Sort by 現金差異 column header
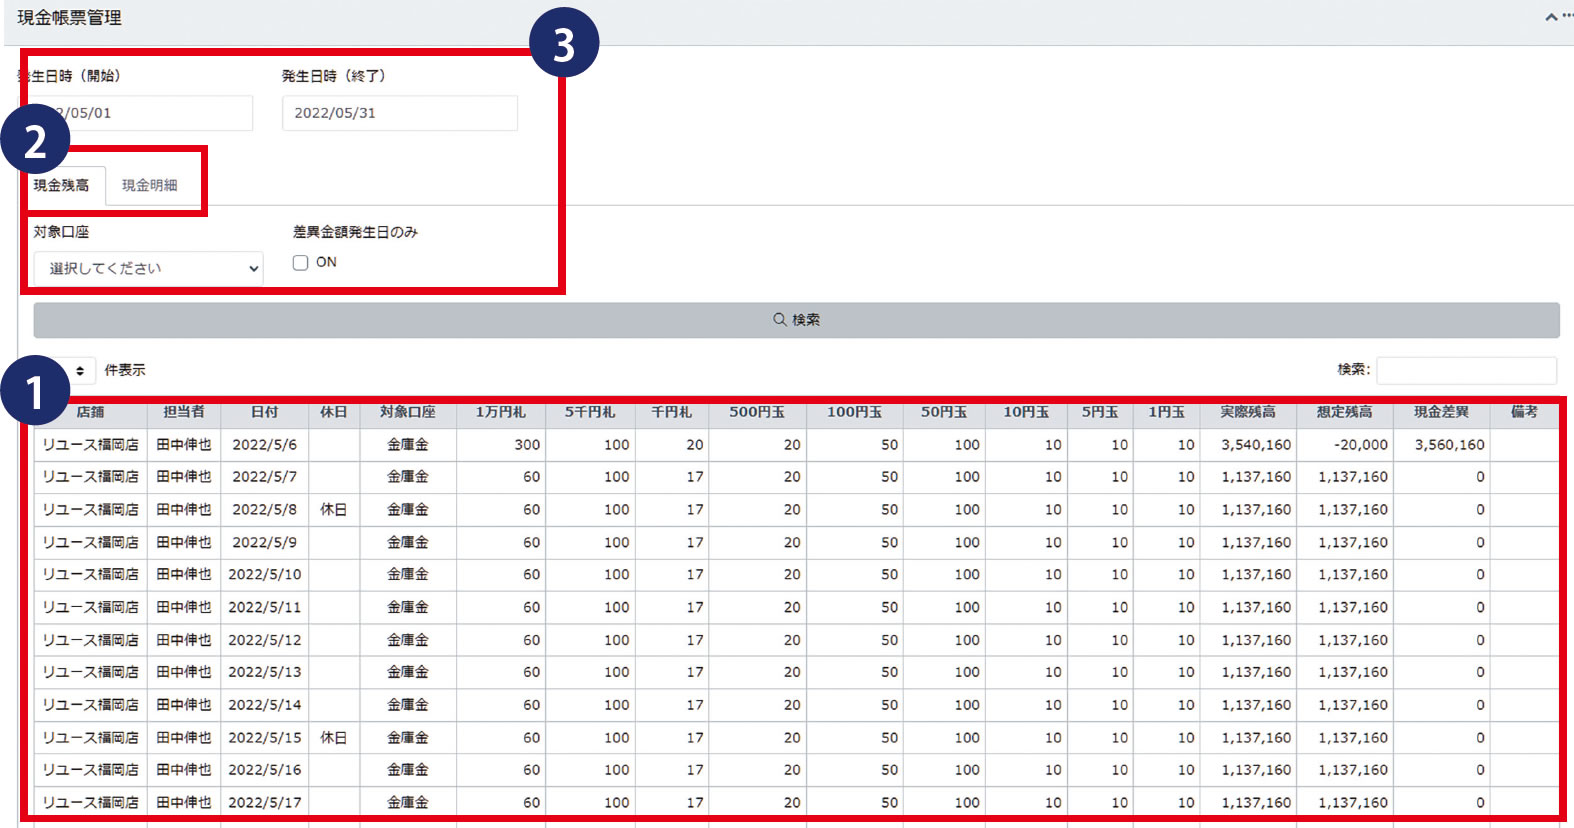 [x=1441, y=412]
